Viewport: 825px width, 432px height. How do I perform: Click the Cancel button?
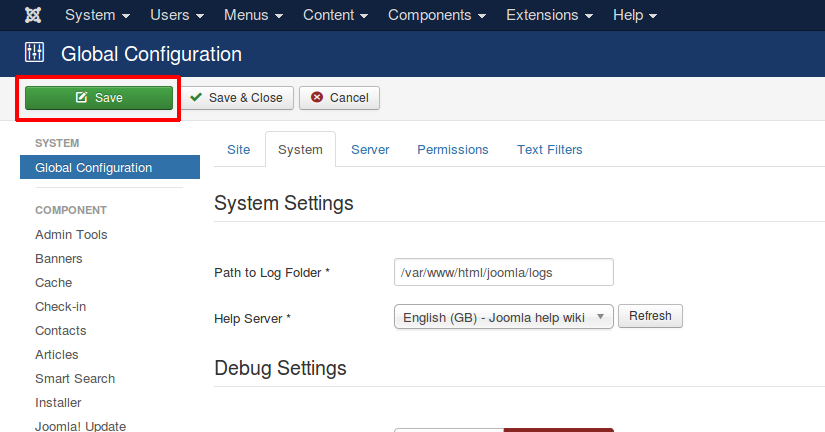tap(339, 98)
